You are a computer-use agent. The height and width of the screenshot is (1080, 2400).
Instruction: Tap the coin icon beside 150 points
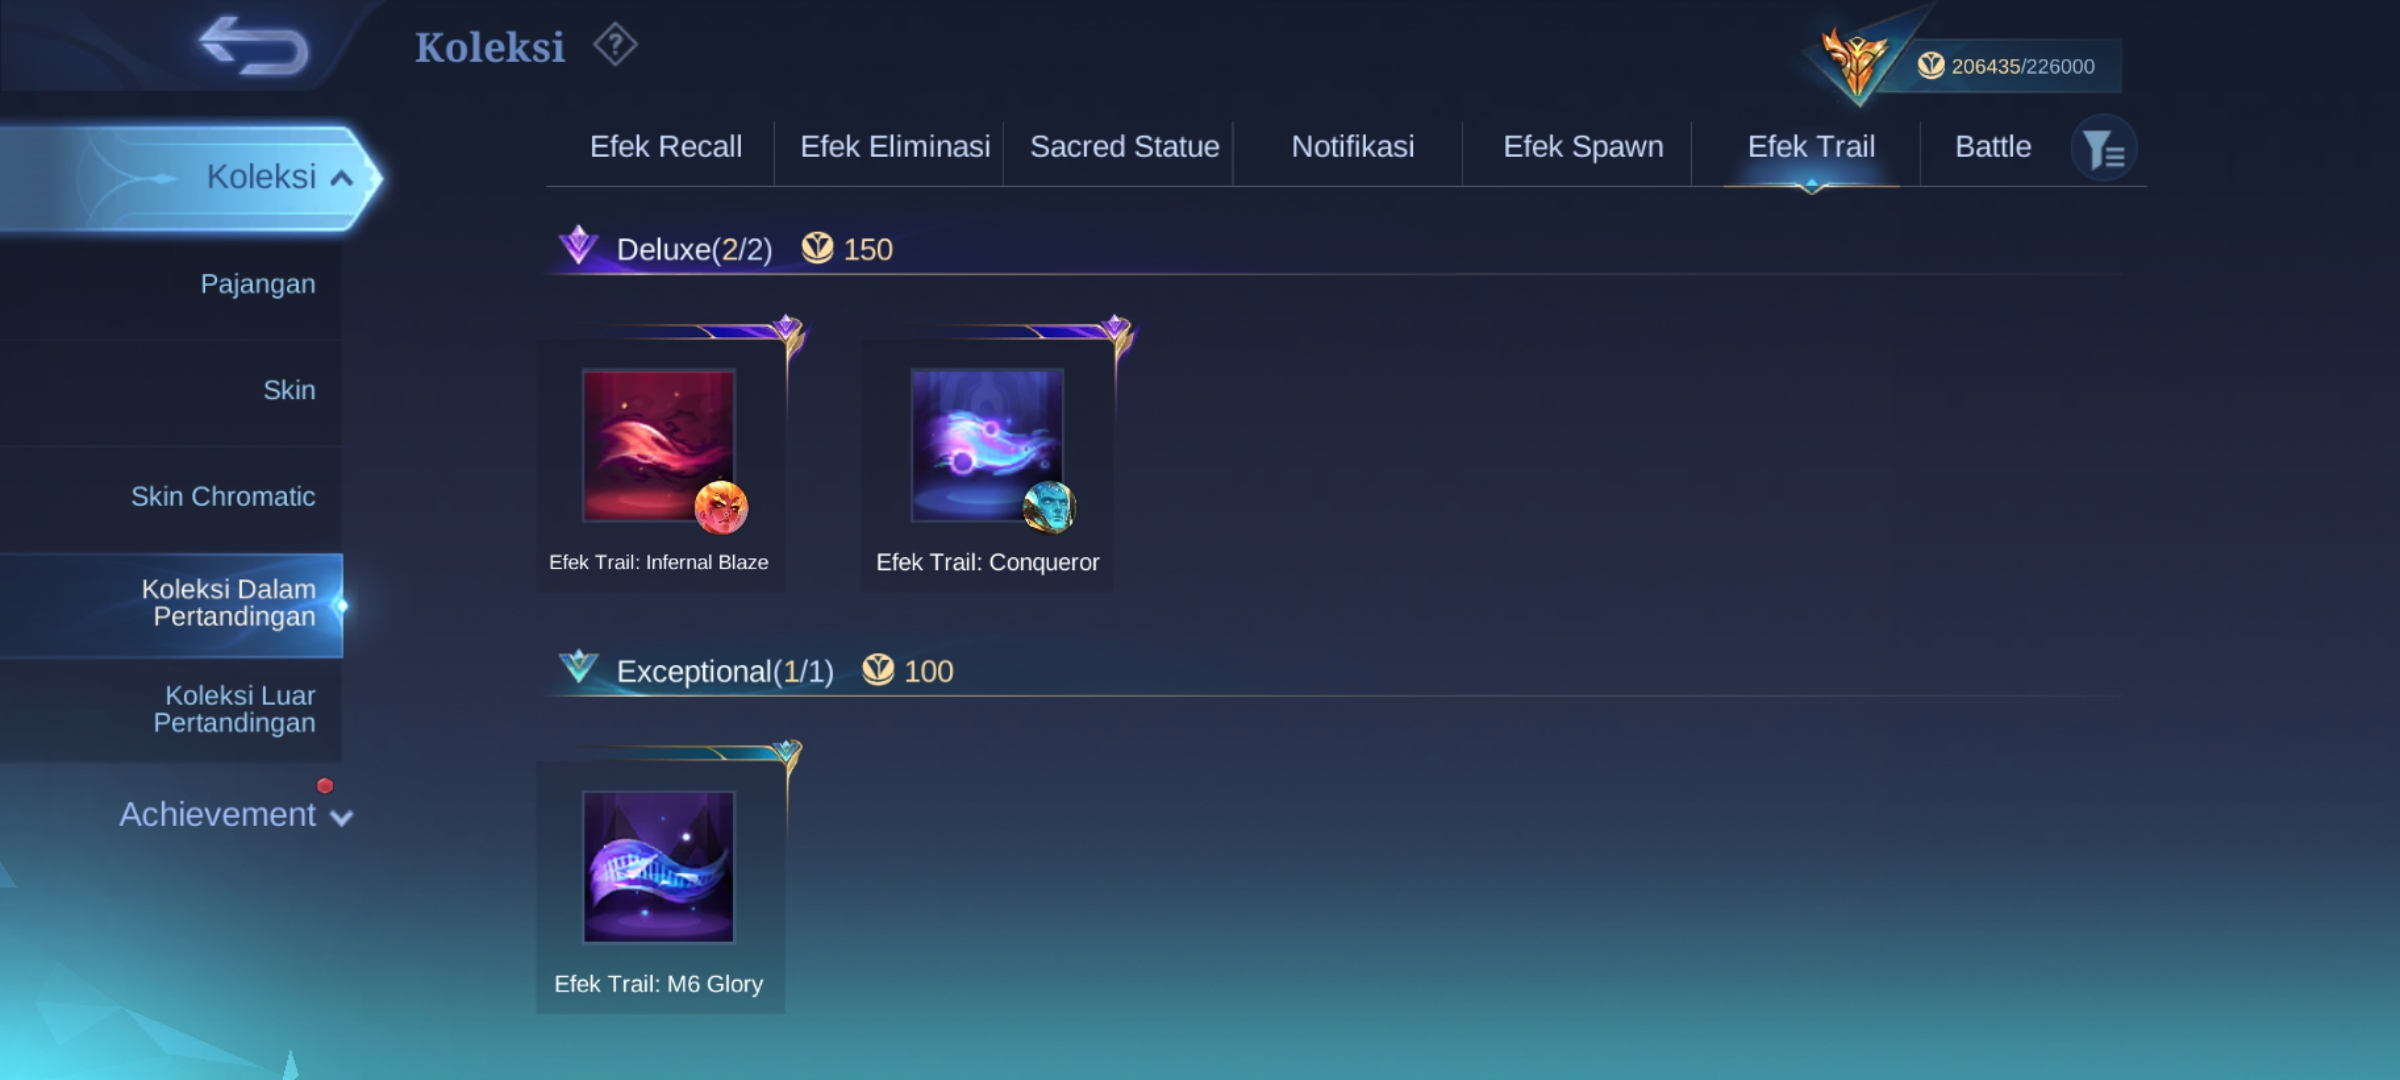click(817, 247)
